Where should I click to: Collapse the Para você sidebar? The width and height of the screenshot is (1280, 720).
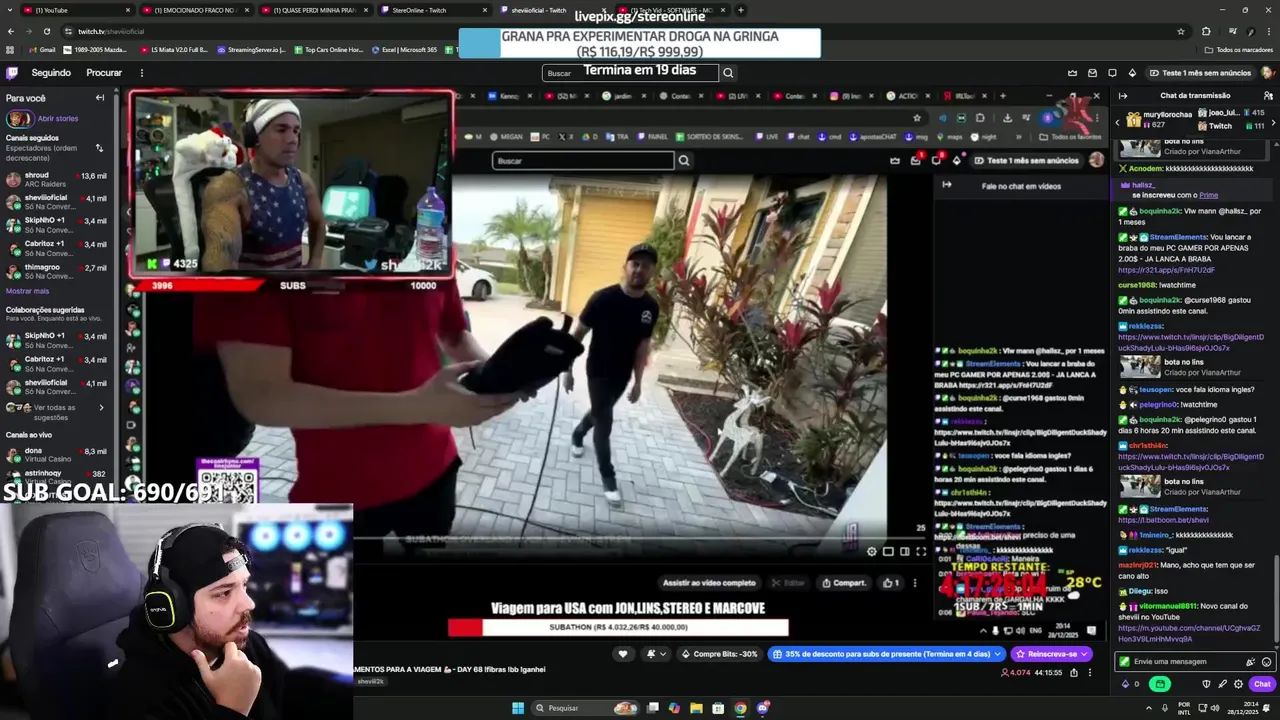(x=100, y=98)
